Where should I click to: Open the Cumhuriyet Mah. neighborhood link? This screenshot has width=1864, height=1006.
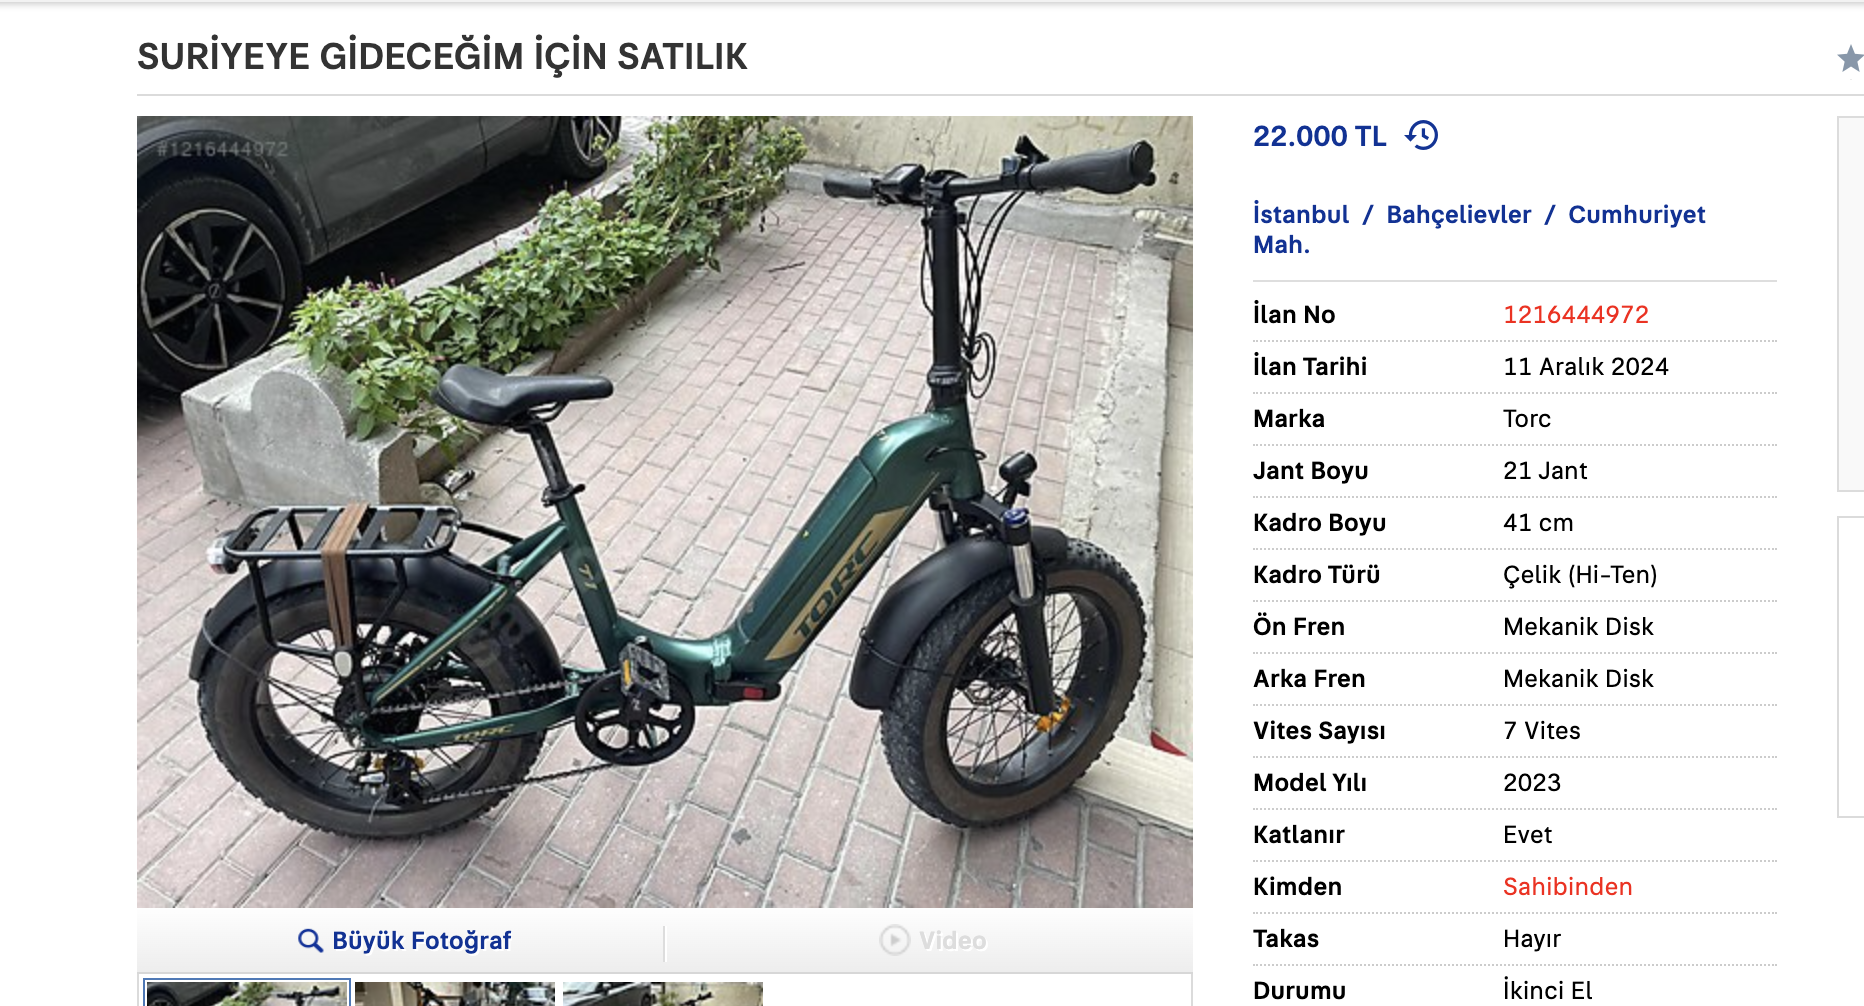1479,230
